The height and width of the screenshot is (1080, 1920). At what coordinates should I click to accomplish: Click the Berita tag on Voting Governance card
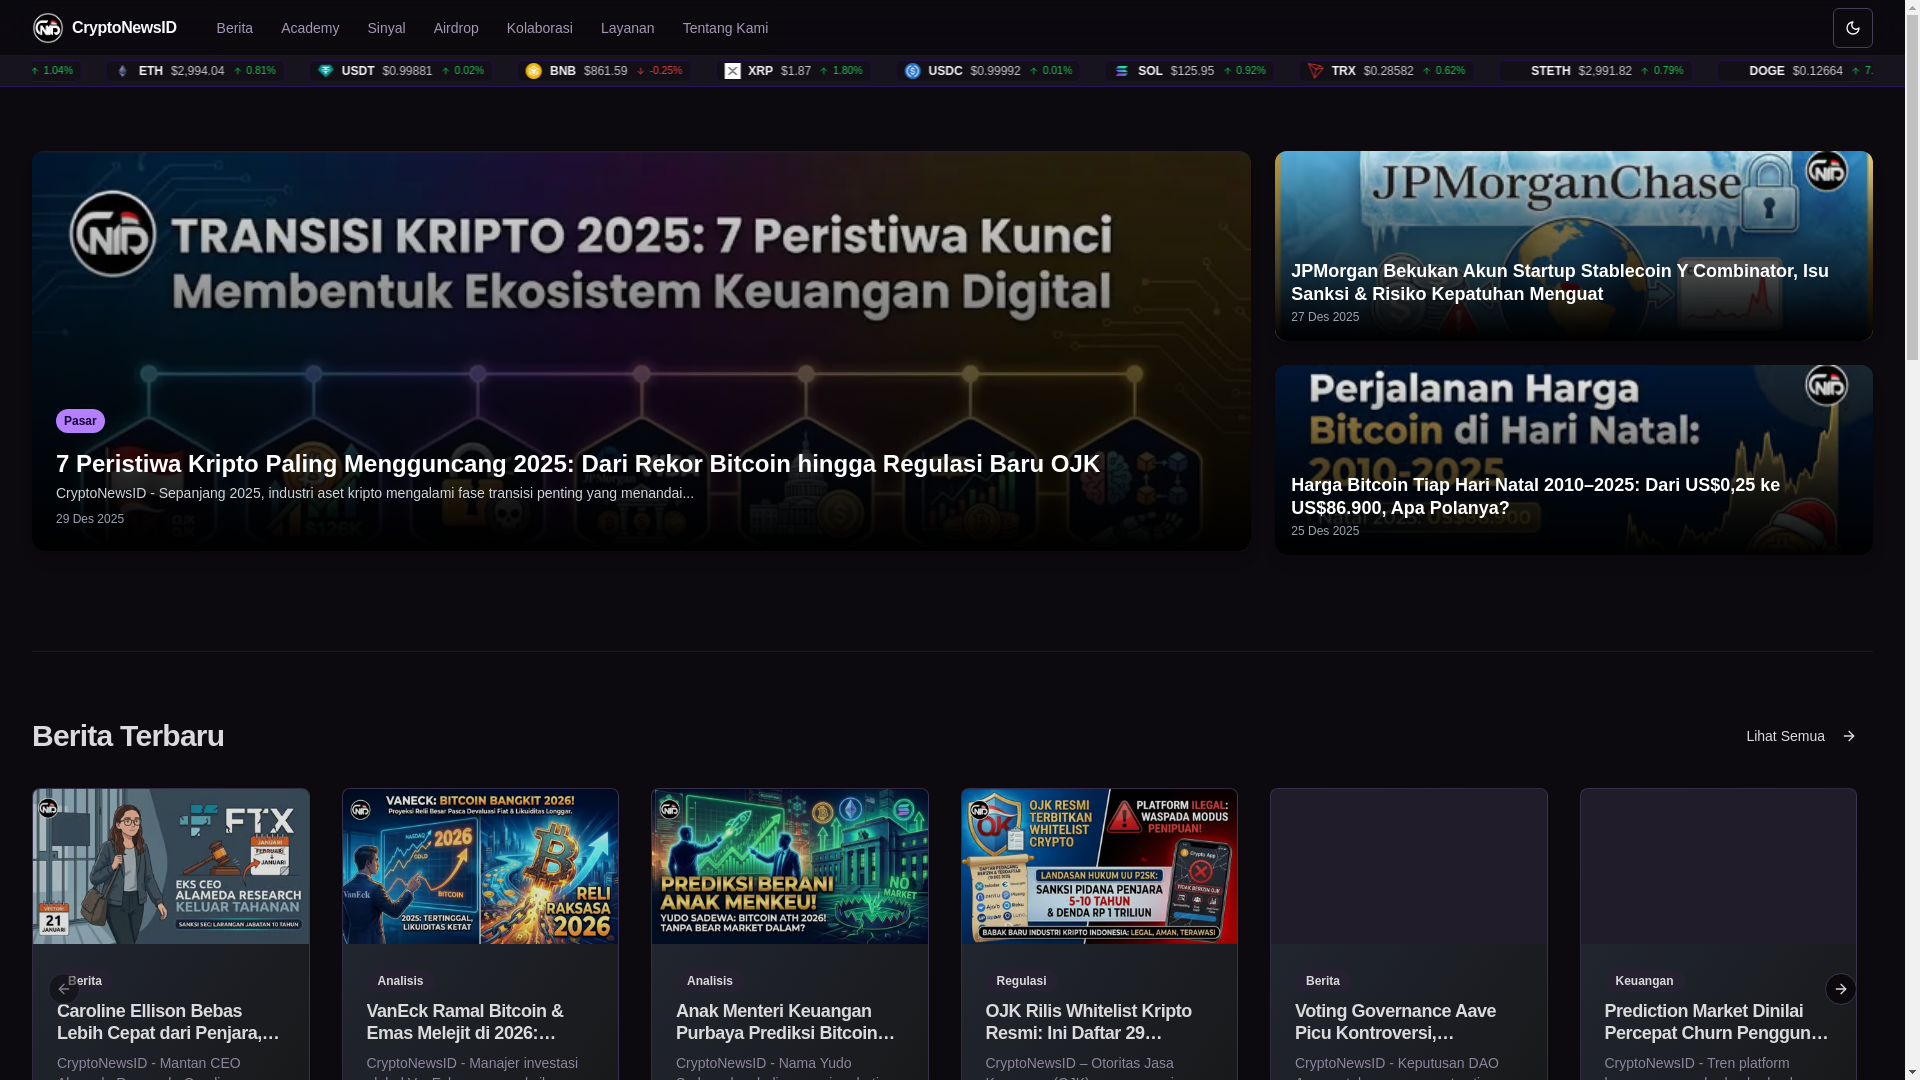click(x=1323, y=981)
